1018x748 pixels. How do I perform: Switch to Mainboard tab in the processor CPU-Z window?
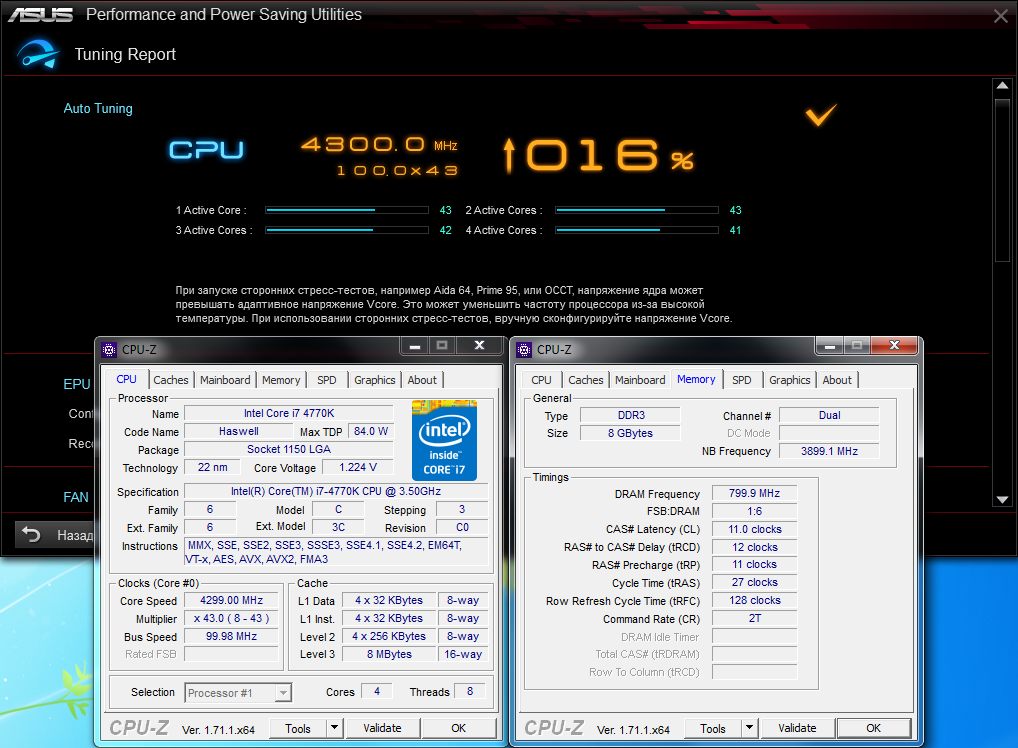(x=225, y=380)
